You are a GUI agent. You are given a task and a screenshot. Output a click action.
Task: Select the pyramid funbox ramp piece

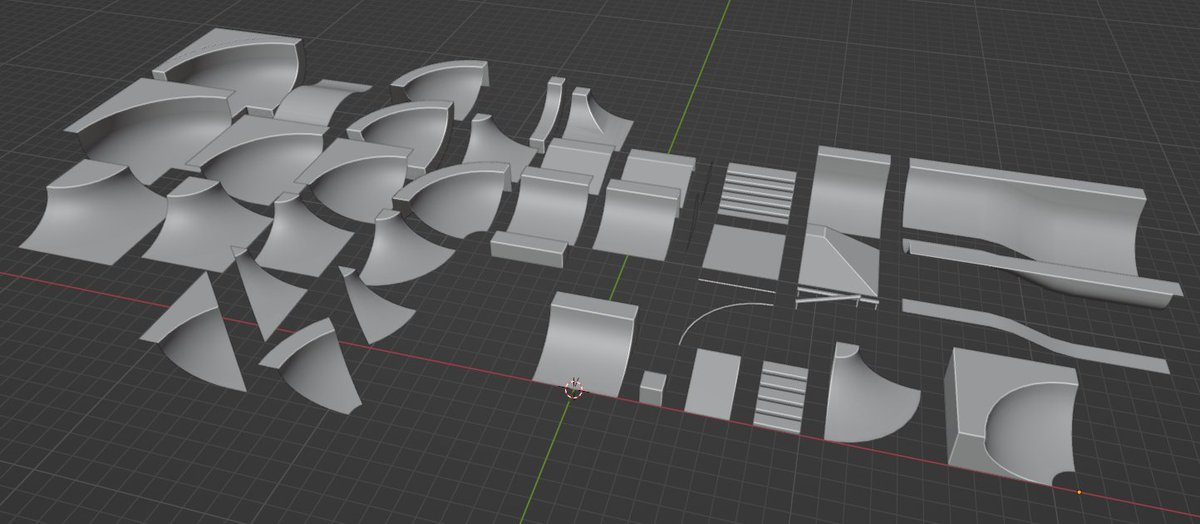[x=838, y=262]
